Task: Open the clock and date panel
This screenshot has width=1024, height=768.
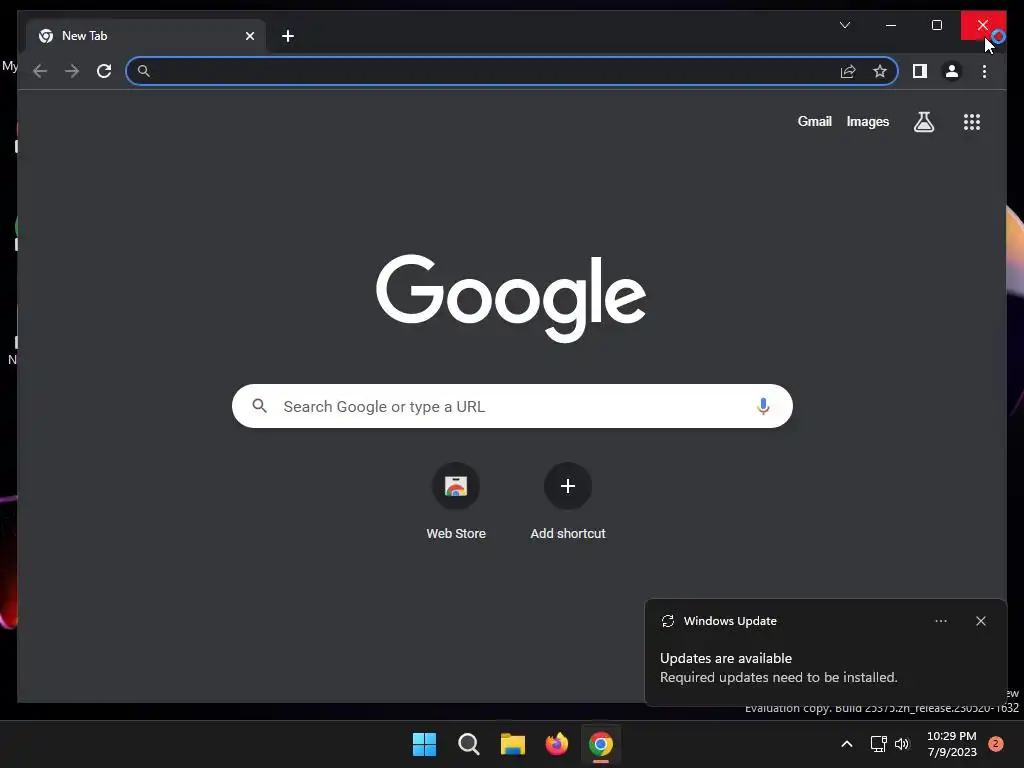Action: point(952,744)
